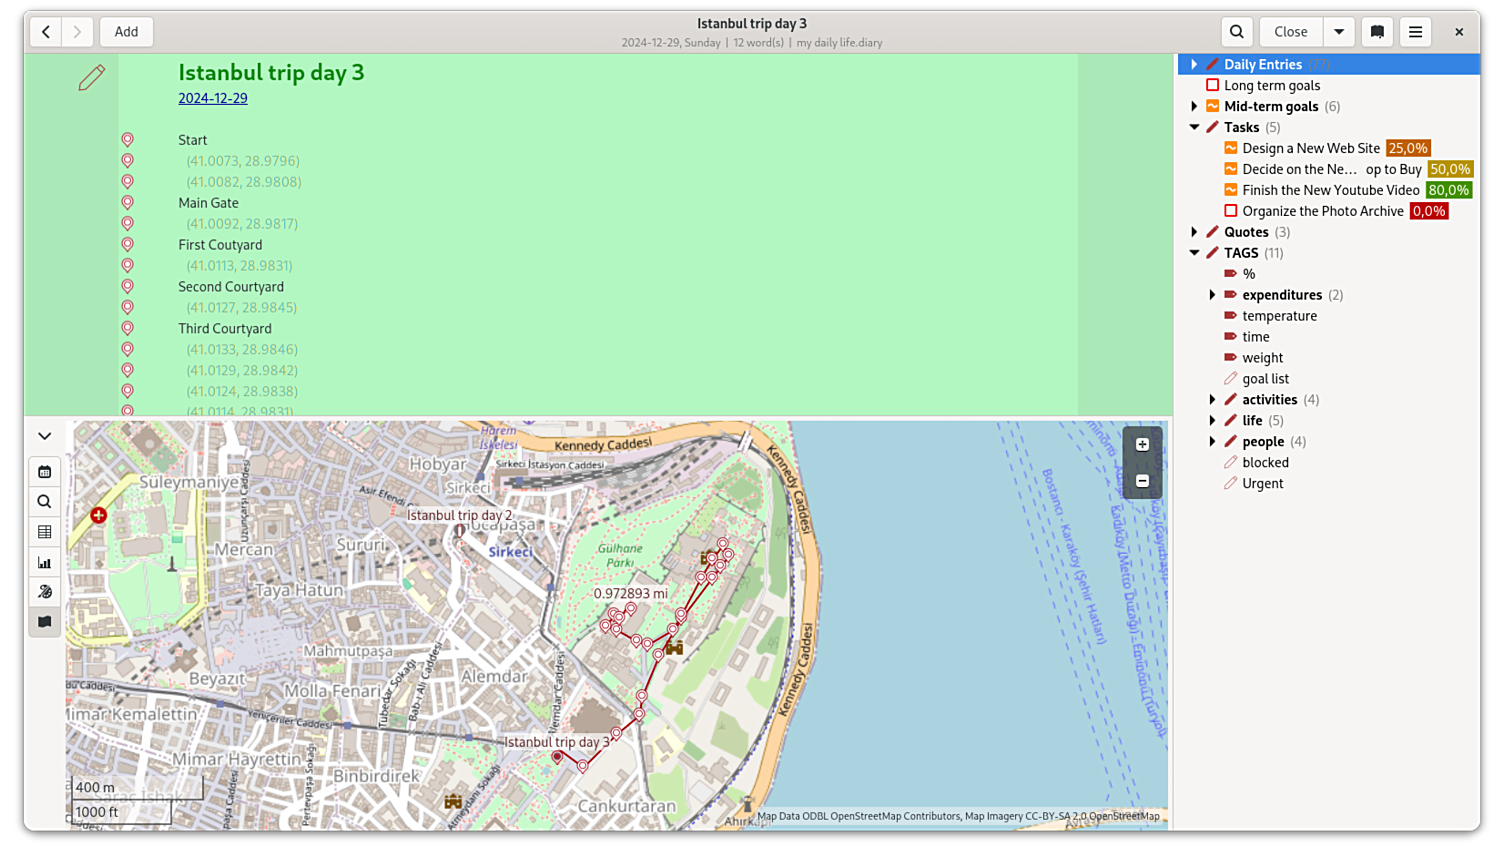Expand the Daily Entries tree node
The height and width of the screenshot is (846, 1504).
1194,65
